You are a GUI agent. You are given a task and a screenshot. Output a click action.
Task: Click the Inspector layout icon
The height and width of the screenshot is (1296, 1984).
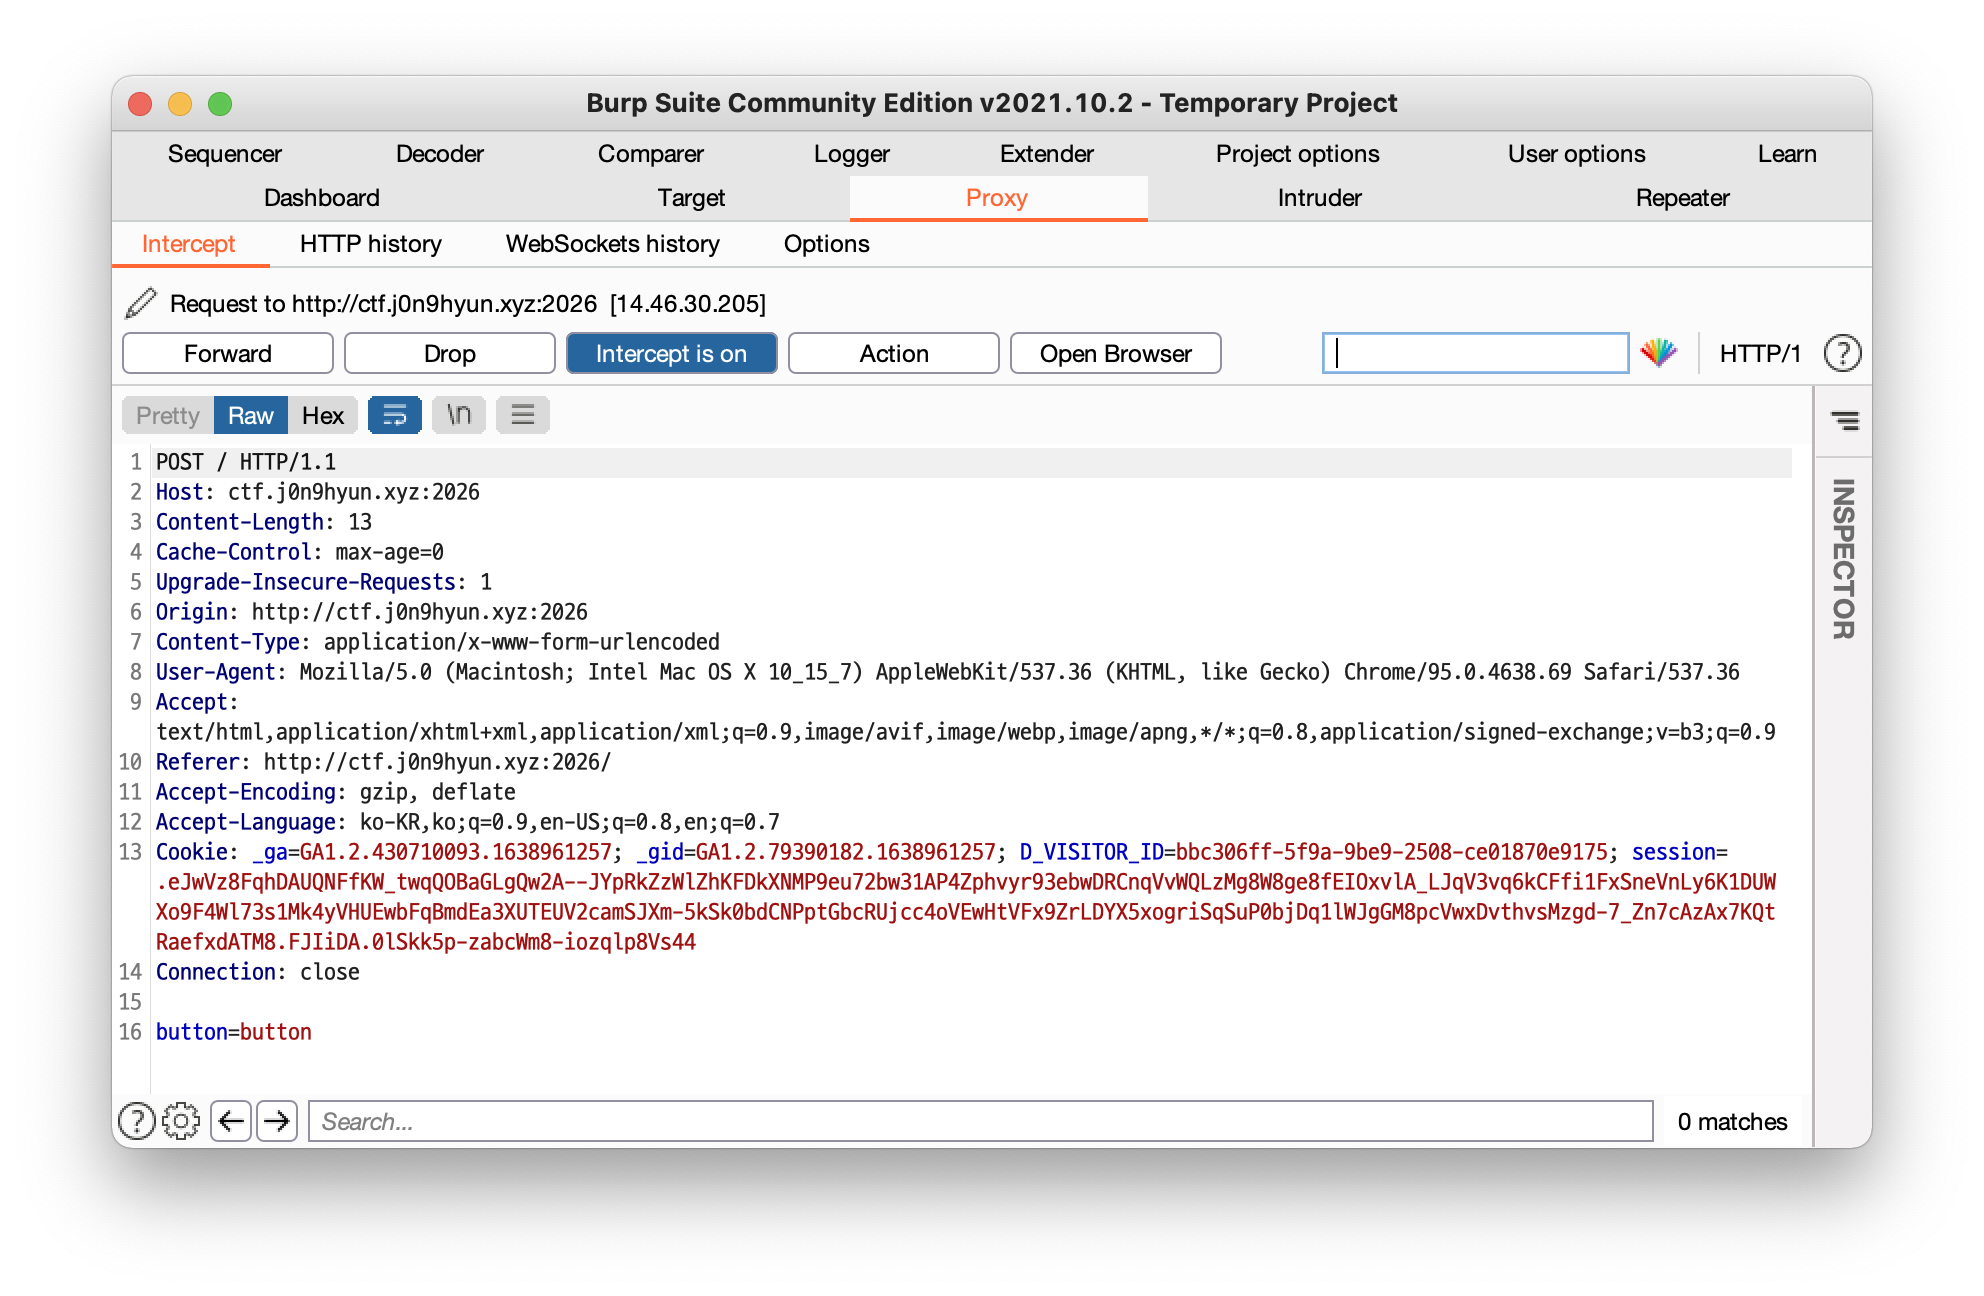[x=1844, y=421]
